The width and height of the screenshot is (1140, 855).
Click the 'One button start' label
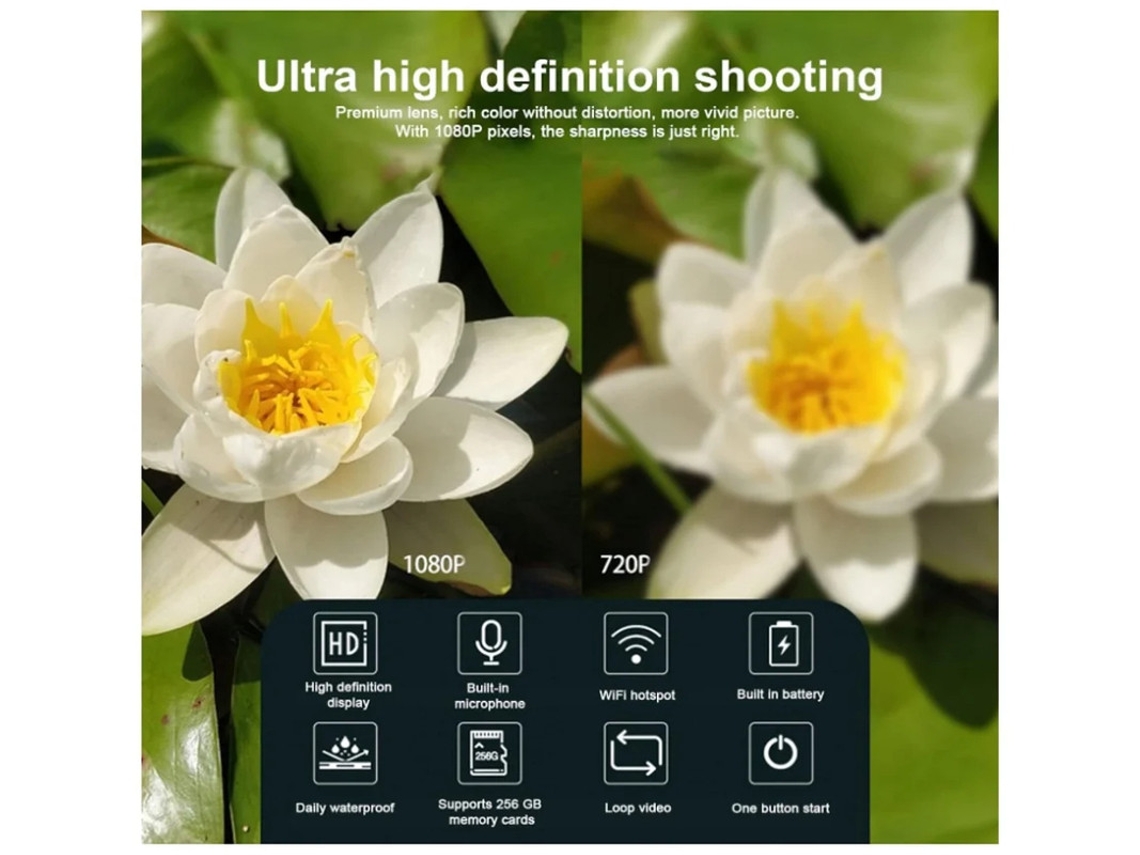pyautogui.click(x=780, y=808)
